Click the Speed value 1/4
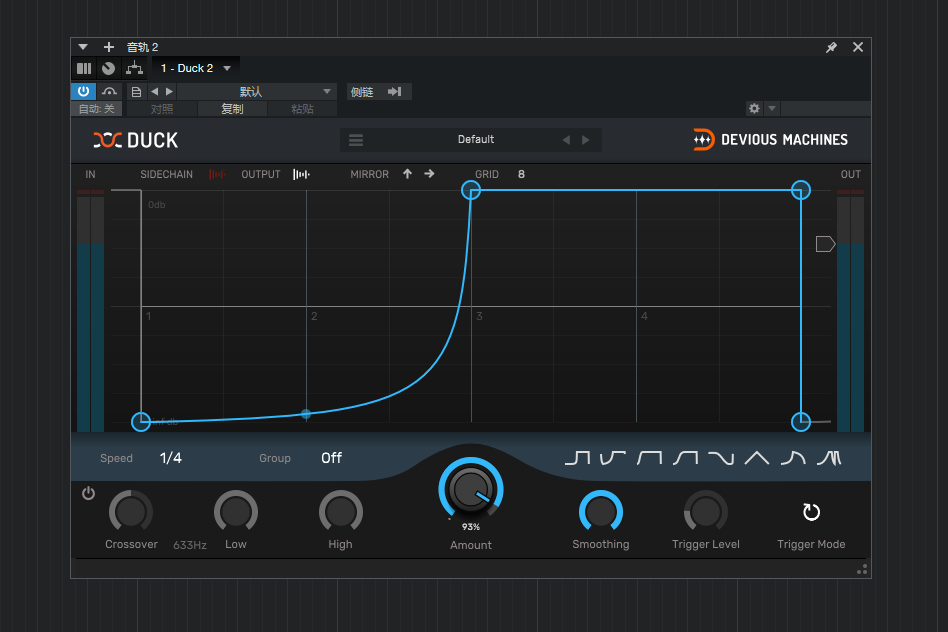 click(171, 458)
